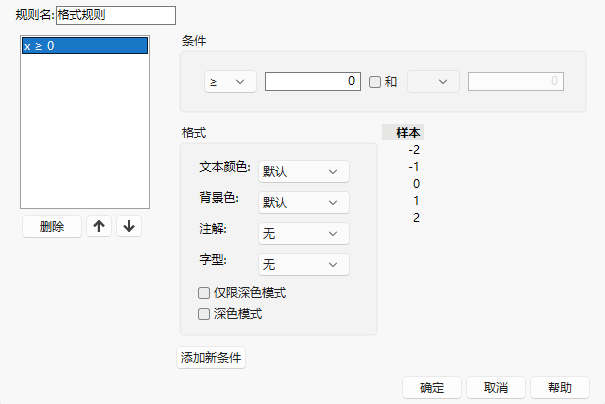Click the disabled second condition value field
Screen dimensions: 605x404
tap(516, 81)
